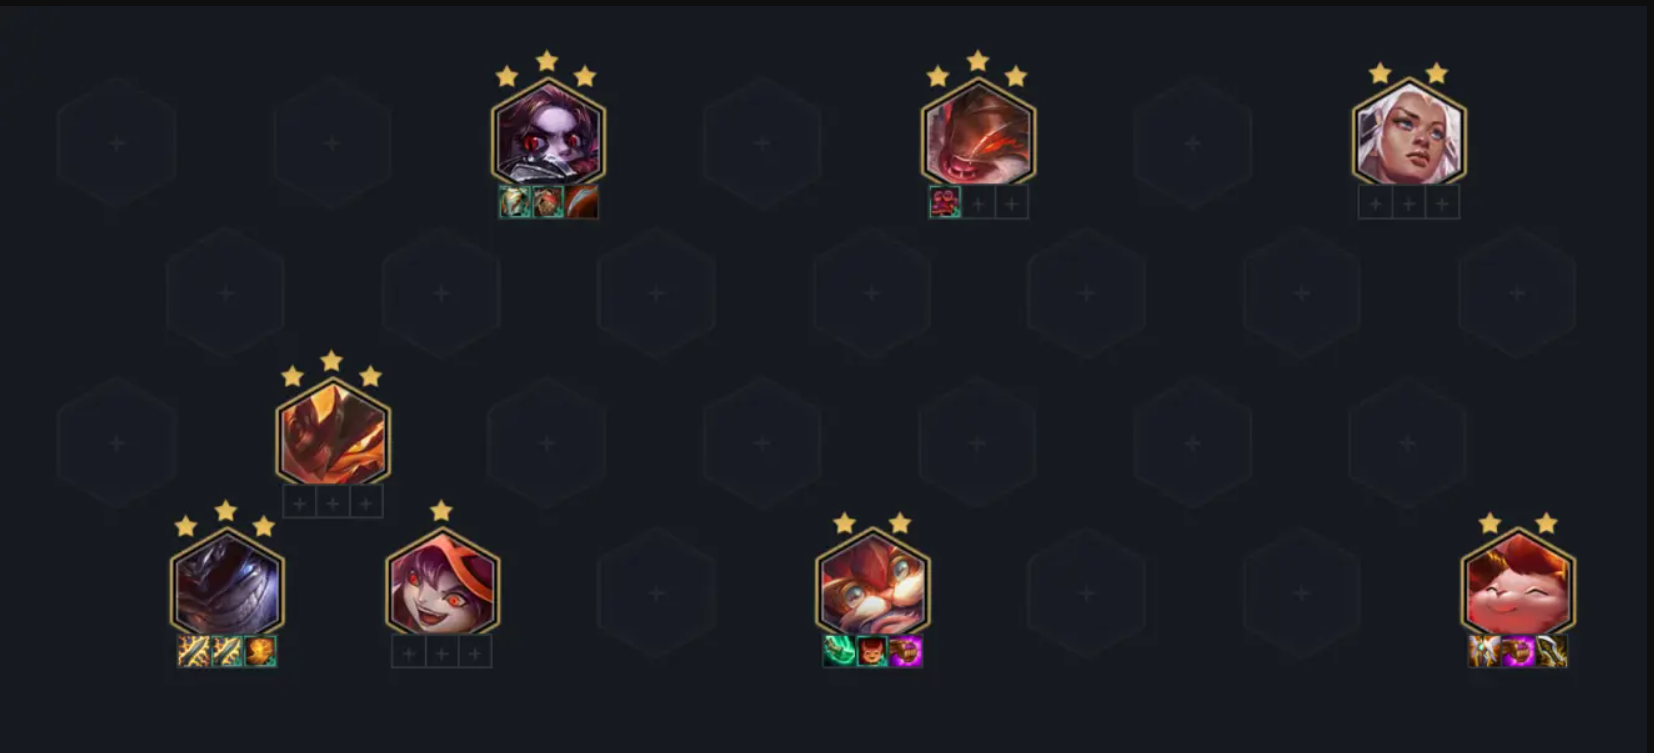Select the purple-haired red-eyed champion portrait
Image resolution: width=1654 pixels, height=753 pixels.
pos(548,133)
